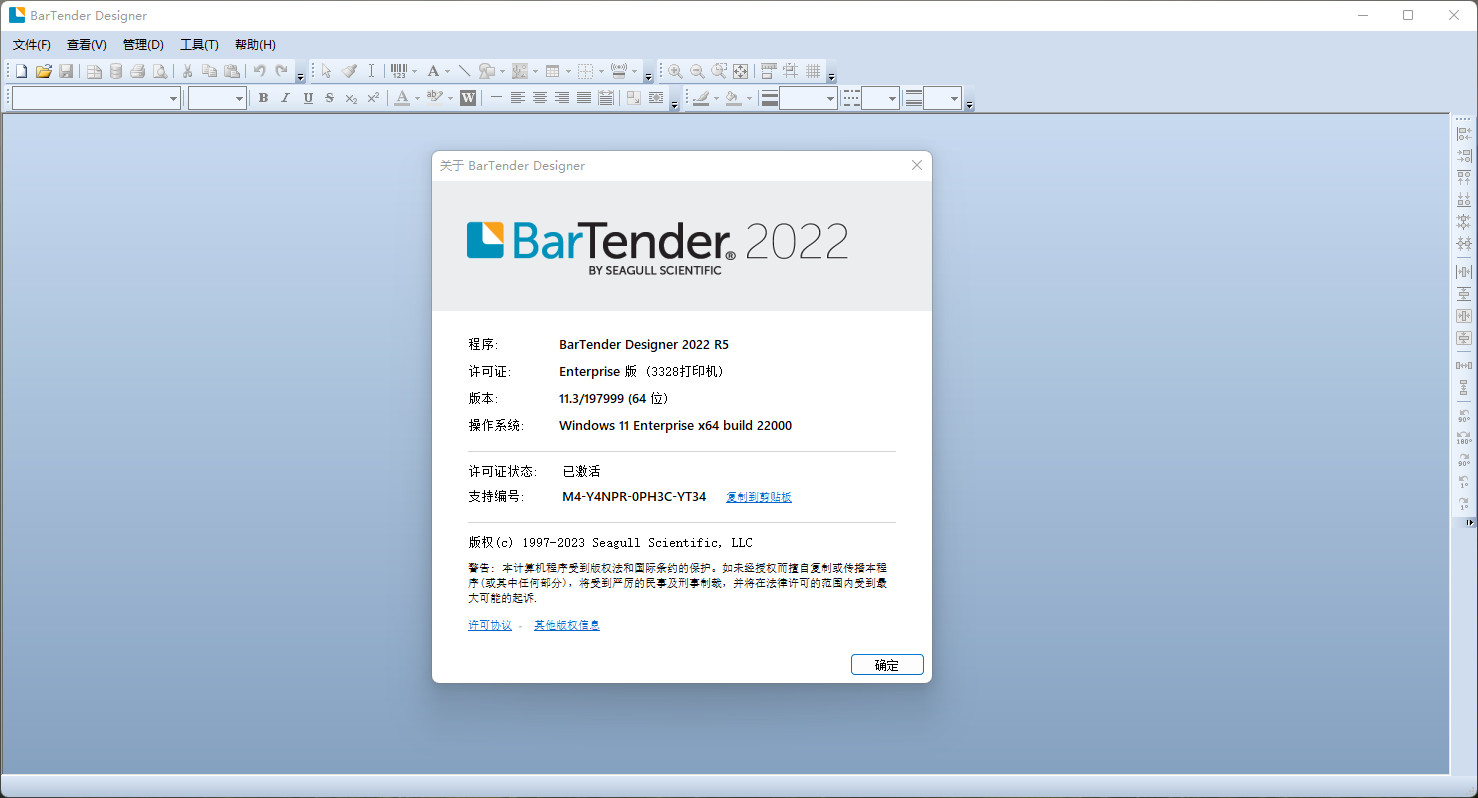Click the right side toolbar expand arrow
This screenshot has height=798, width=1478.
tap(1470, 523)
